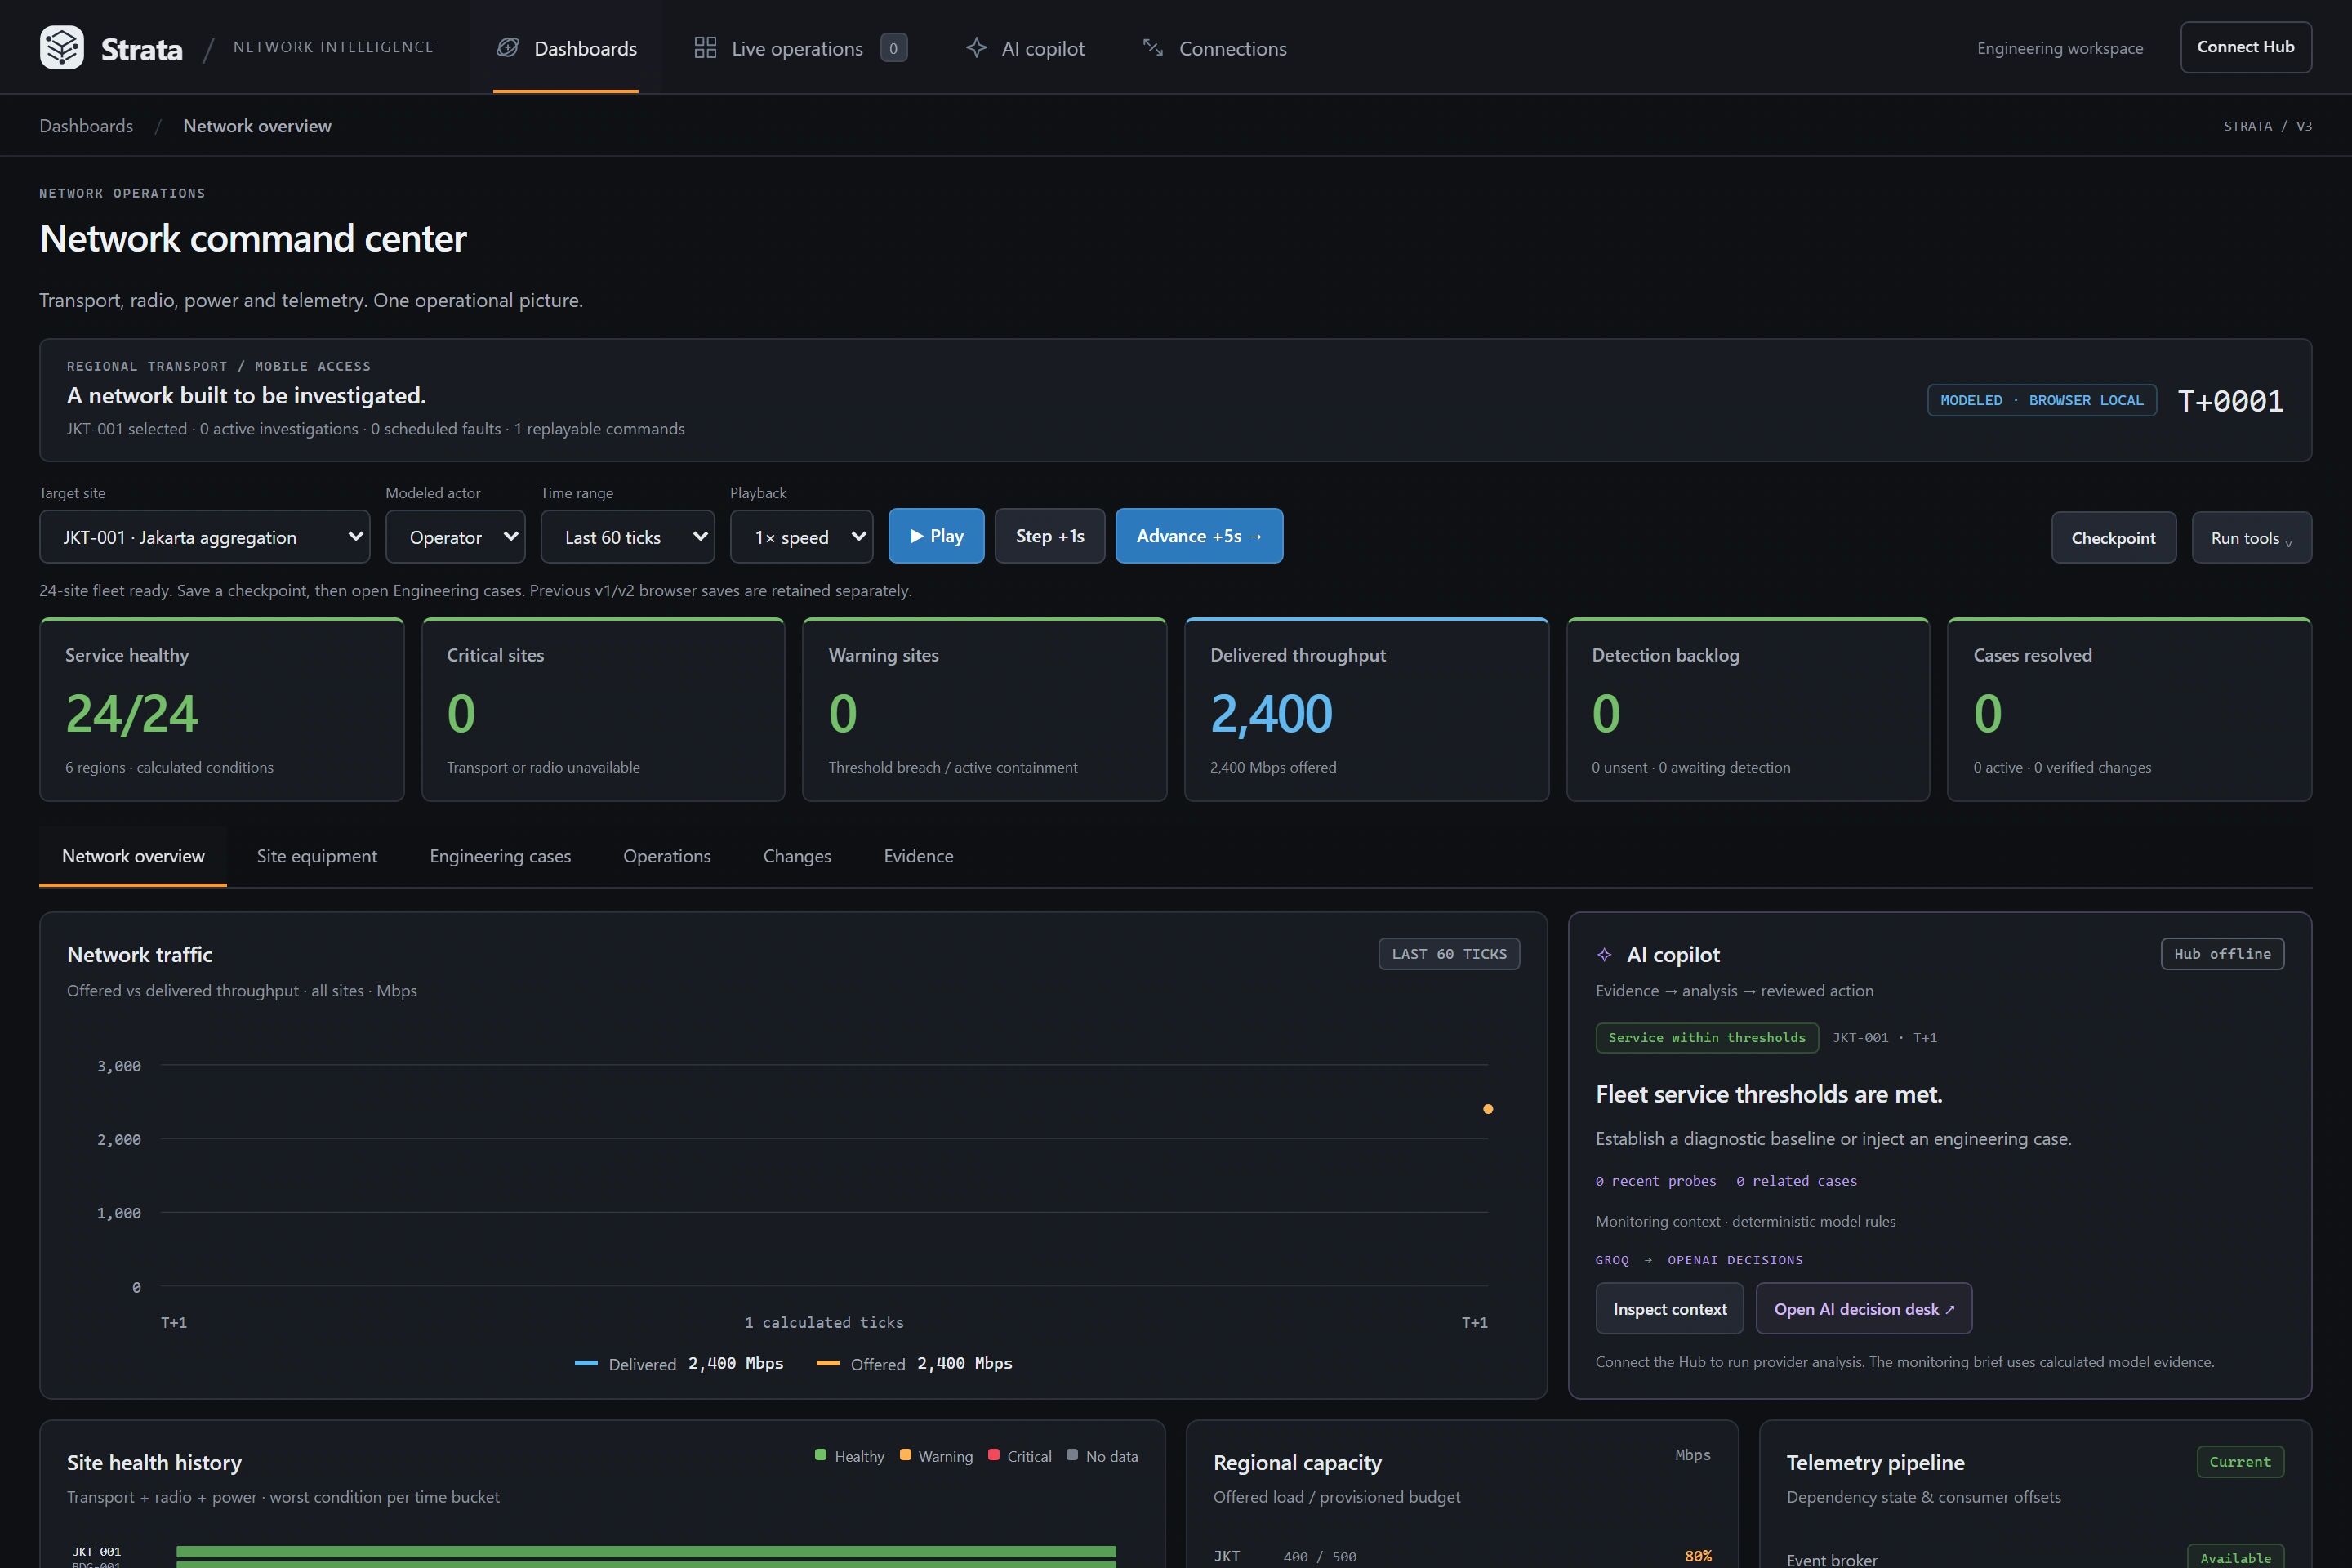This screenshot has height=1568, width=2352.
Task: Expand the Run tools menu
Action: [2252, 538]
